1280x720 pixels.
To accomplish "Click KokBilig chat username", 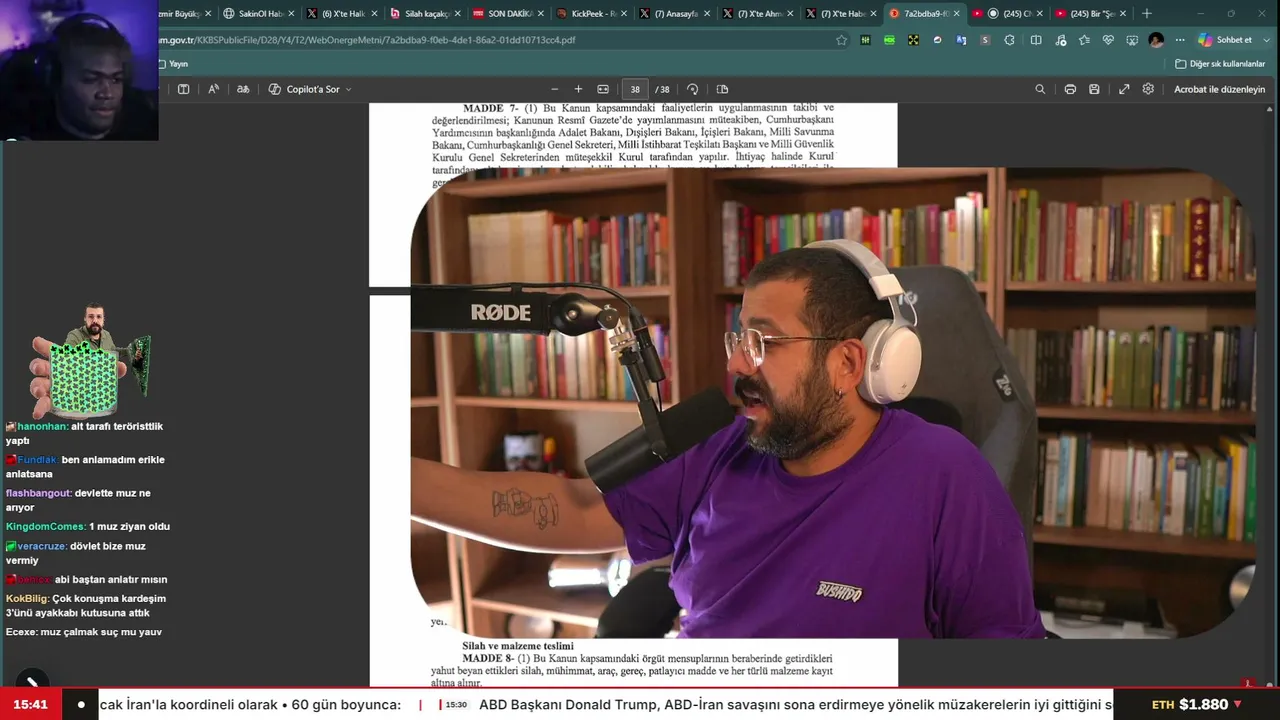I will tap(27, 598).
